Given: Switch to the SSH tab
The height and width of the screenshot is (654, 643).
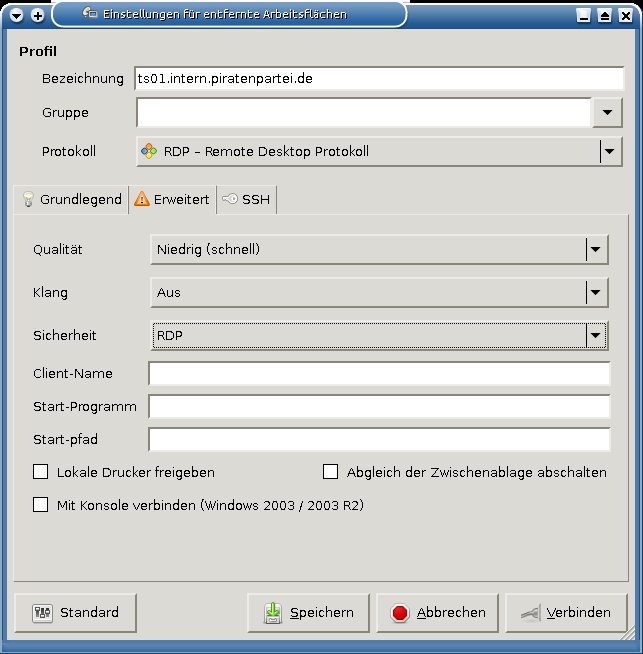Looking at the screenshot, I should (246, 200).
